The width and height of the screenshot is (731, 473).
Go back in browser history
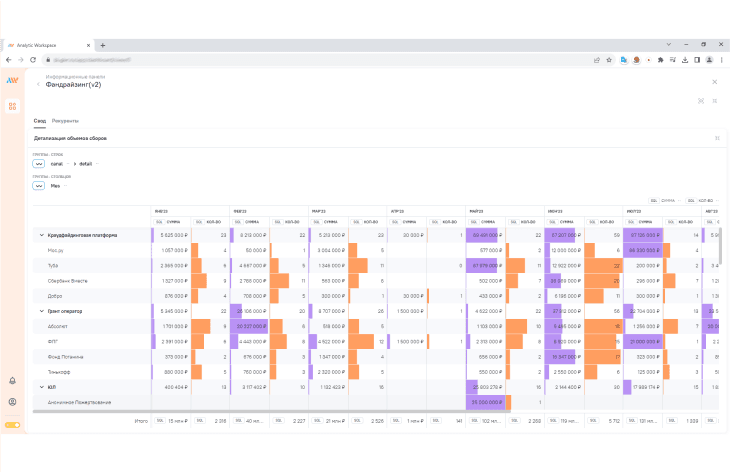click(8, 60)
